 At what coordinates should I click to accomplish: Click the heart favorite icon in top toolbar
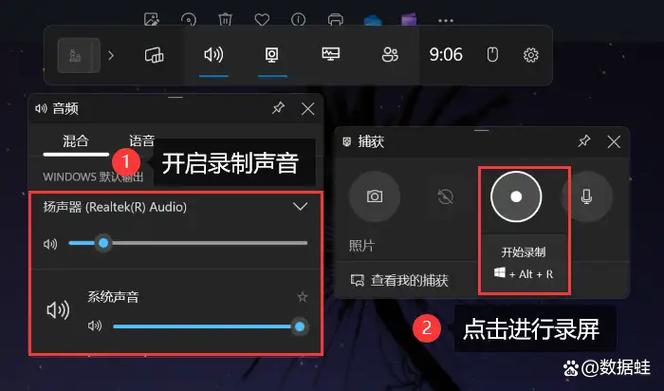pos(262,19)
